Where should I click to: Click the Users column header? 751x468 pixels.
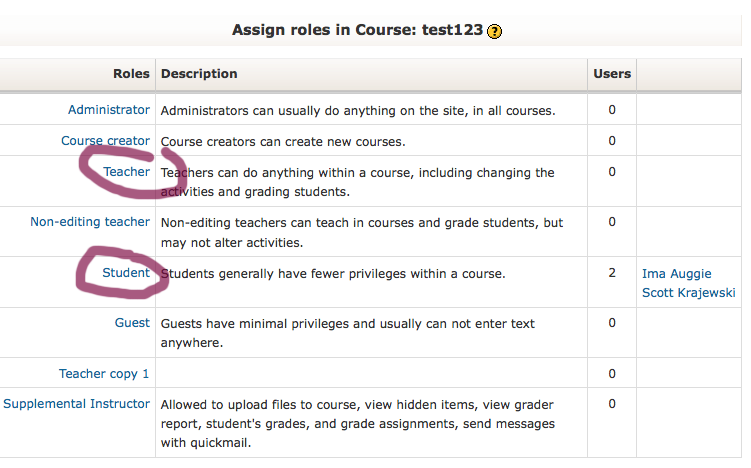(x=612, y=74)
